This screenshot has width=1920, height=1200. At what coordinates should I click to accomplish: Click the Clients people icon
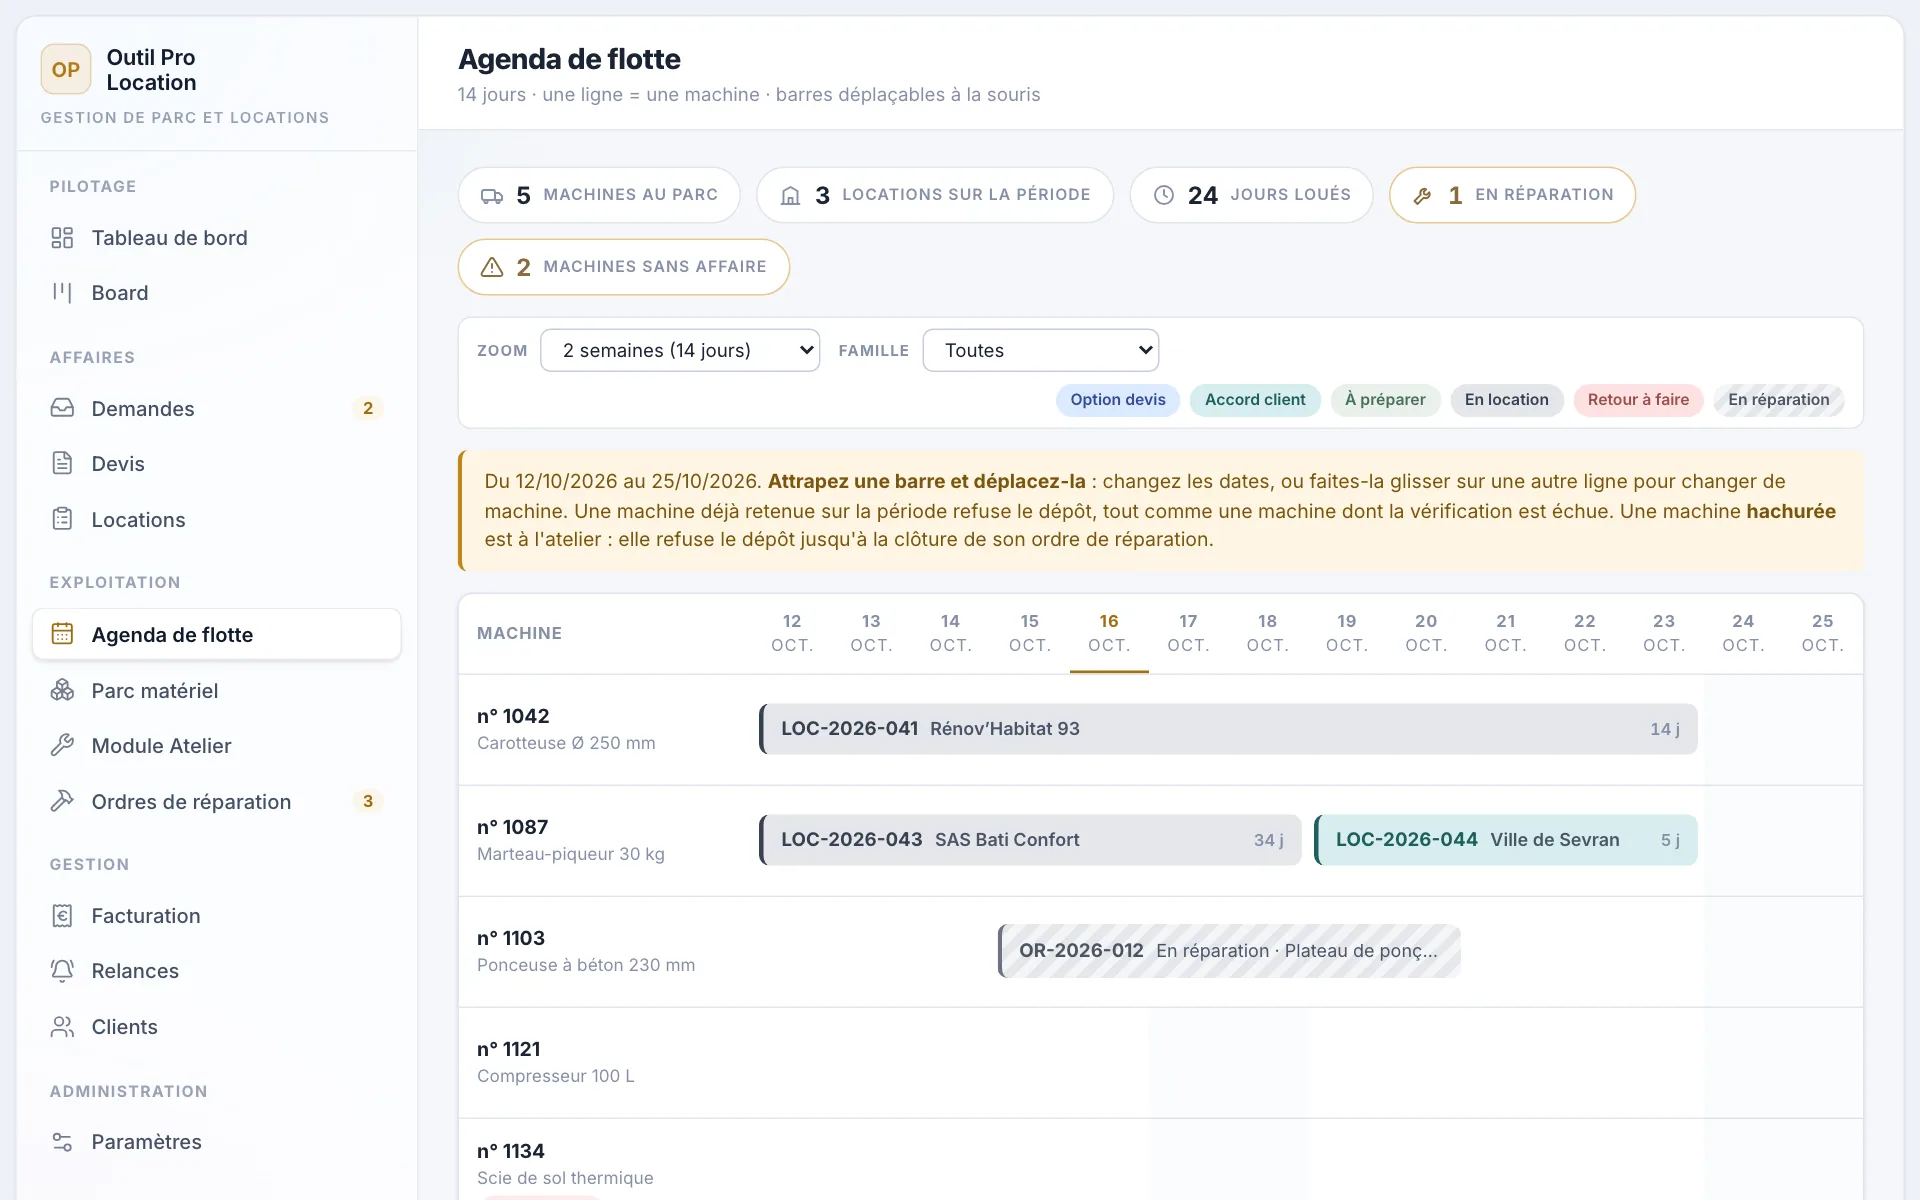(x=62, y=1026)
